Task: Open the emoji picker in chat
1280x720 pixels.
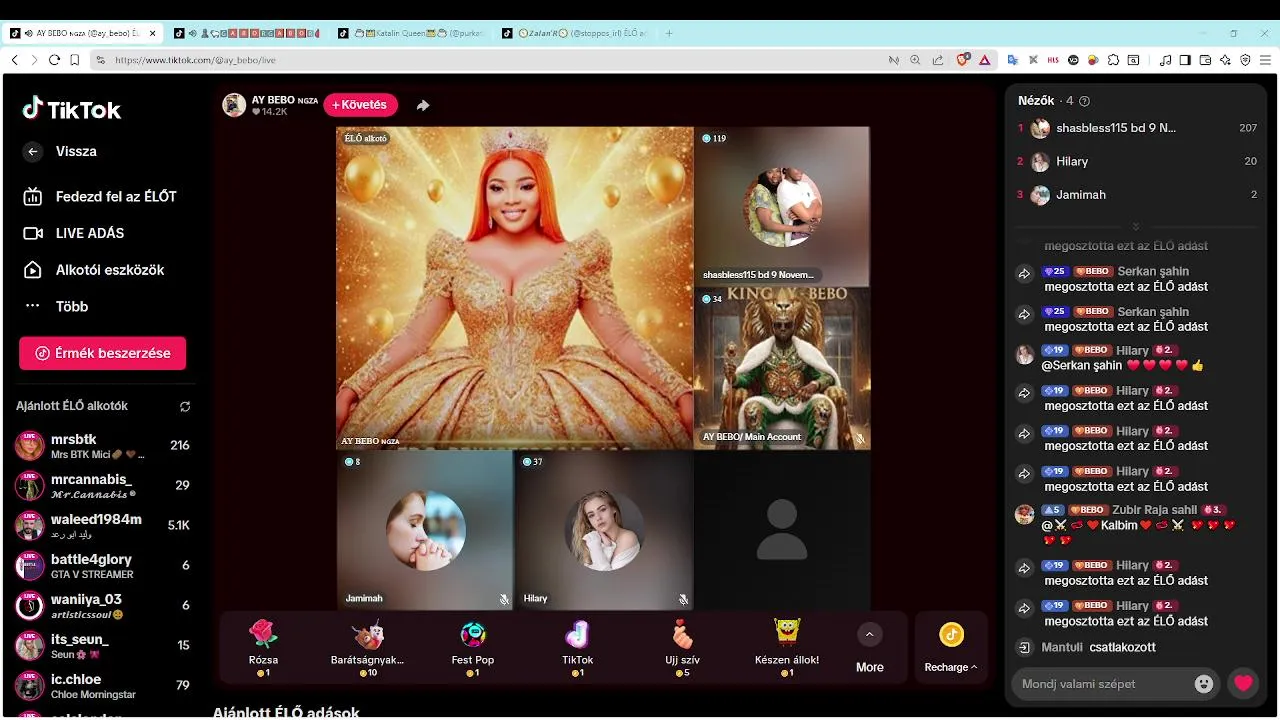Action: click(1204, 684)
